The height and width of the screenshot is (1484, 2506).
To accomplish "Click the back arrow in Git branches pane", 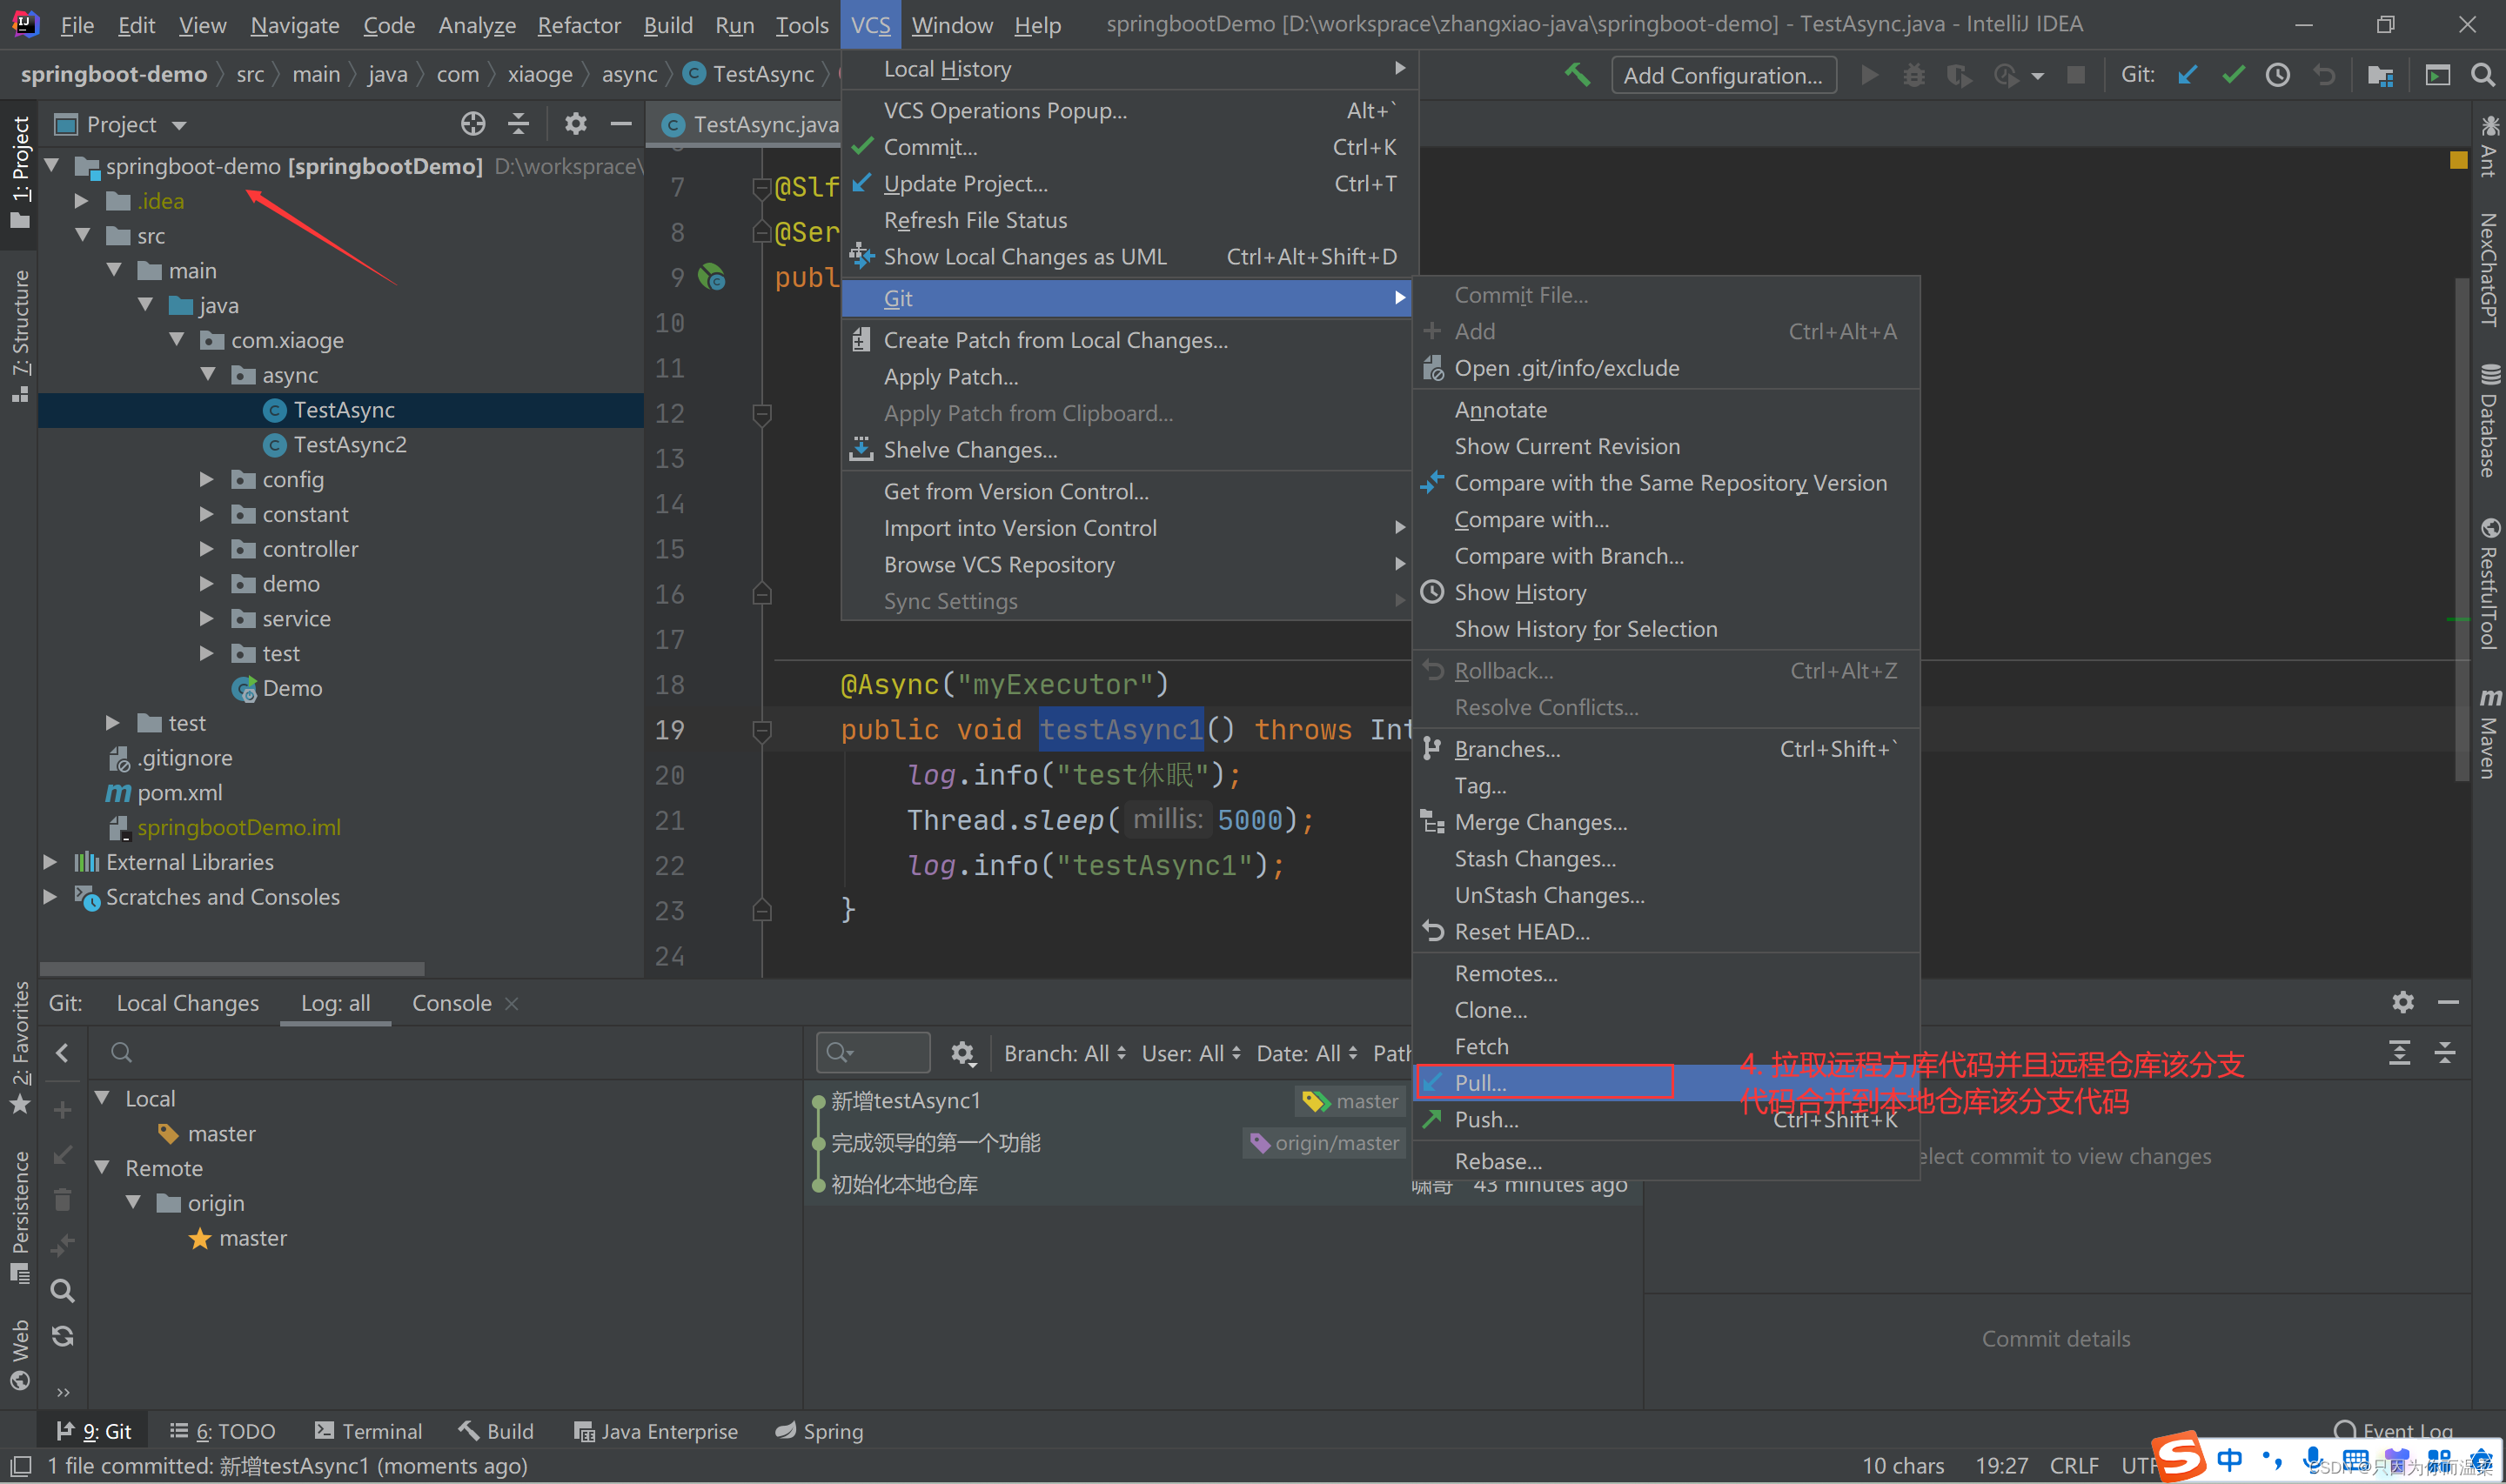I will click(x=62, y=1052).
